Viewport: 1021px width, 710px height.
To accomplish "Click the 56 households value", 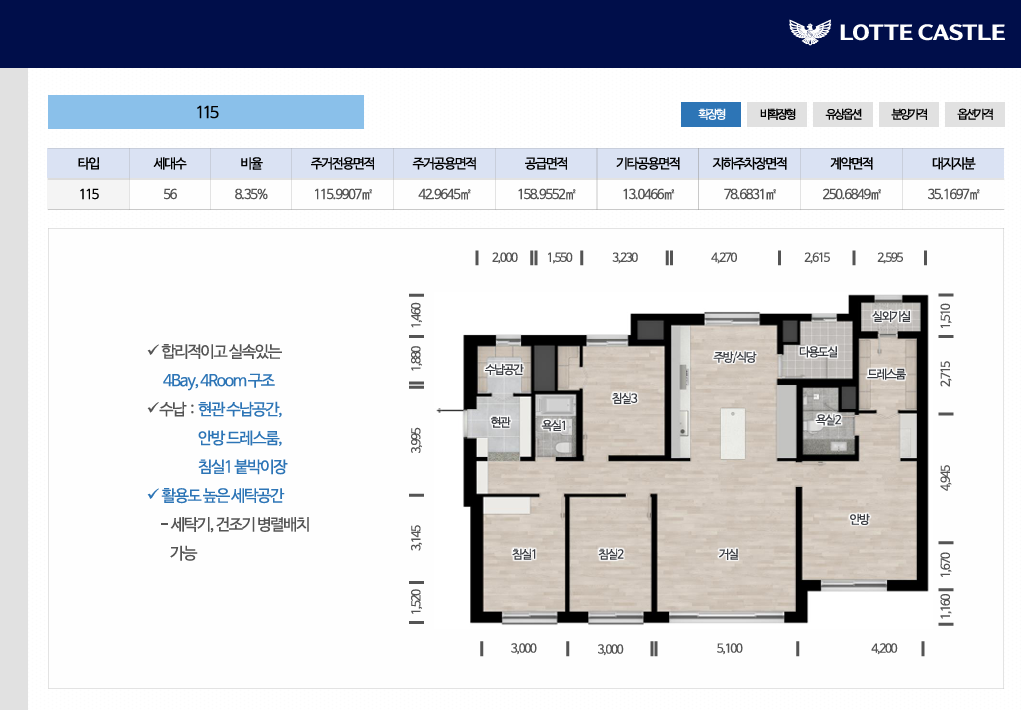I will click(x=170, y=194).
